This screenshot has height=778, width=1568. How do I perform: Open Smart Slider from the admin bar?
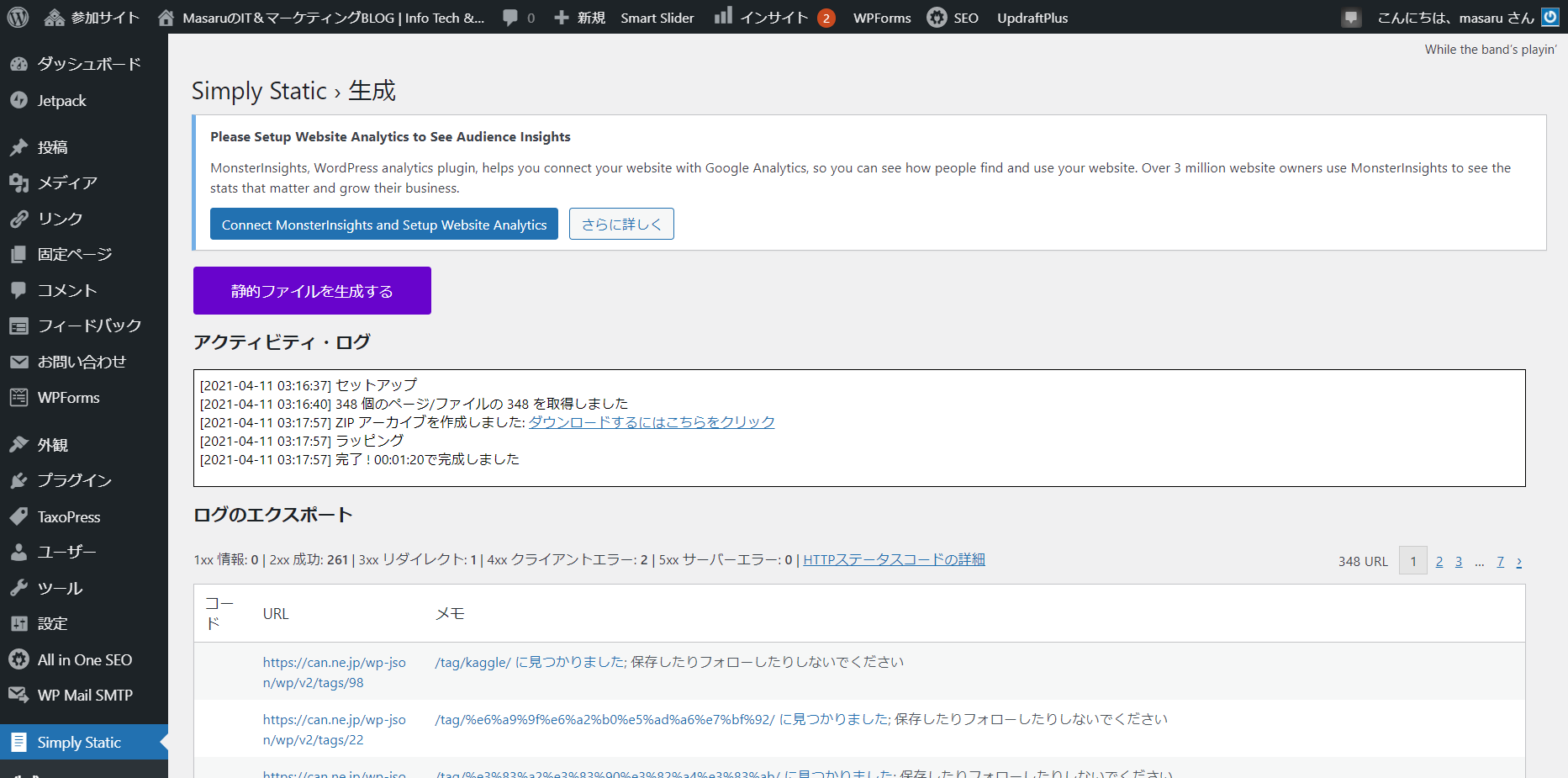tap(657, 17)
